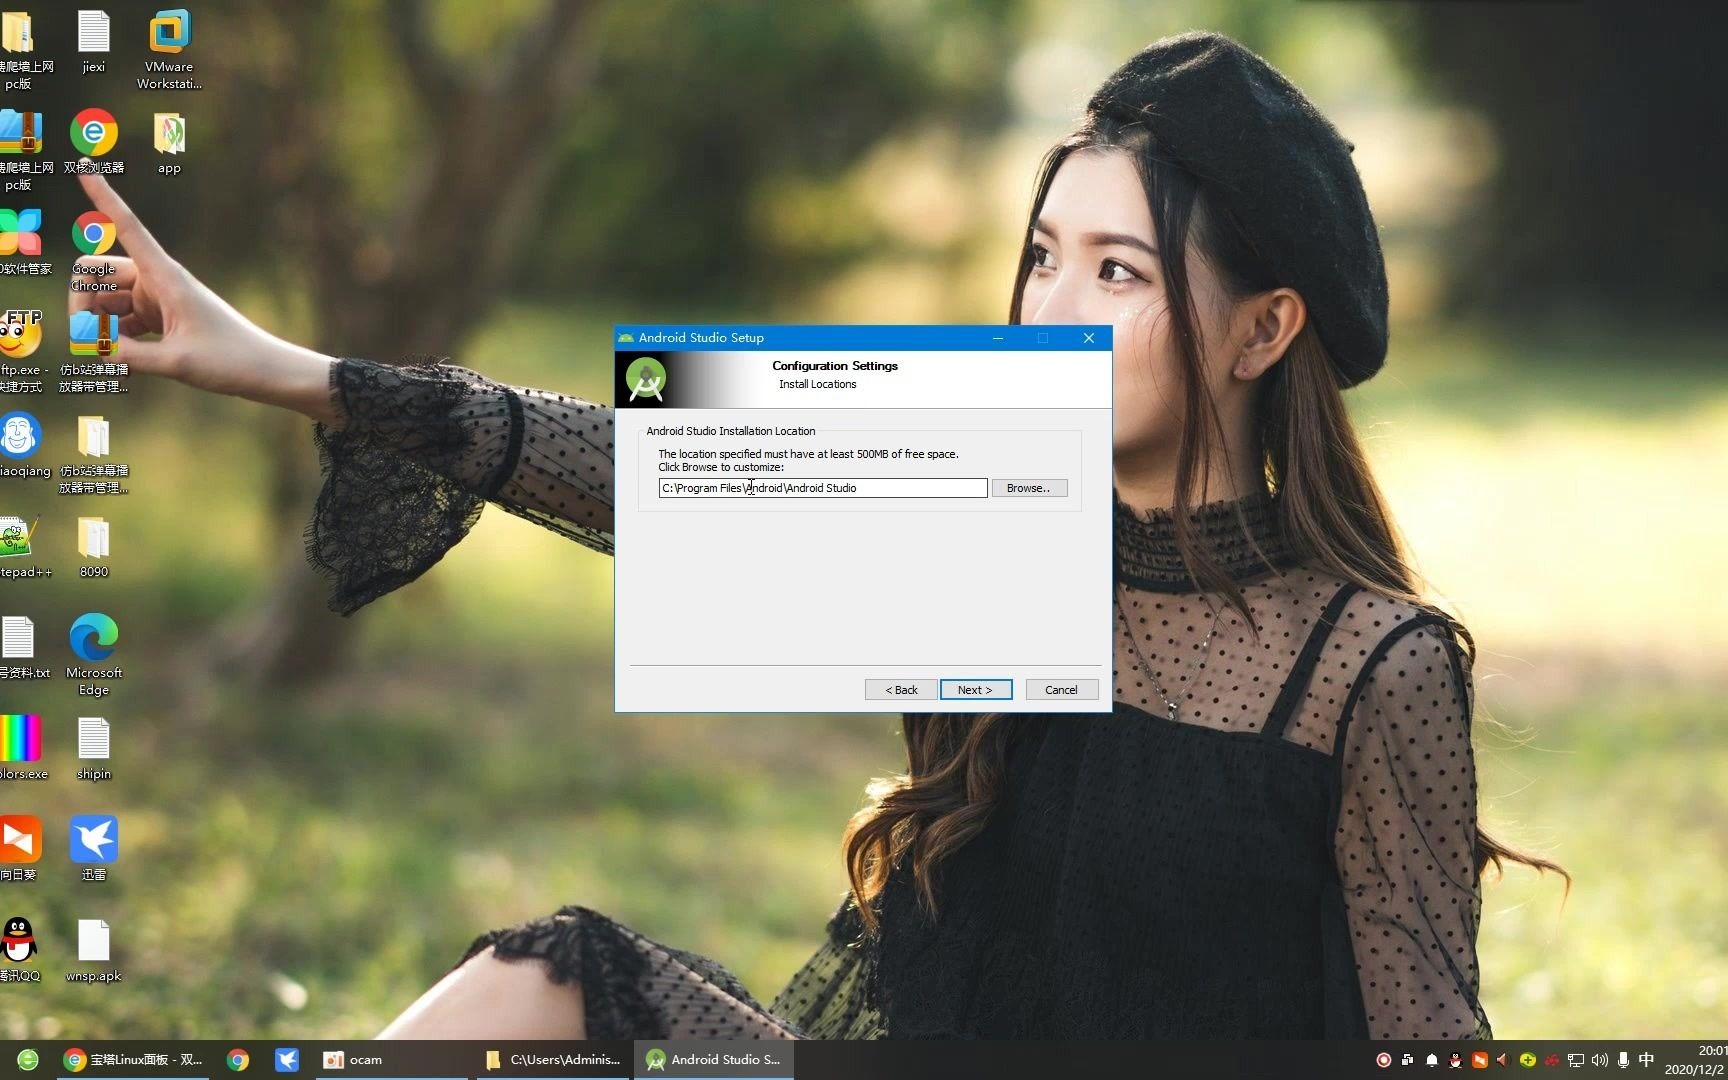Screen dimensions: 1728x1080
Task: Select the 8090 folder on desktop
Action: (x=94, y=547)
